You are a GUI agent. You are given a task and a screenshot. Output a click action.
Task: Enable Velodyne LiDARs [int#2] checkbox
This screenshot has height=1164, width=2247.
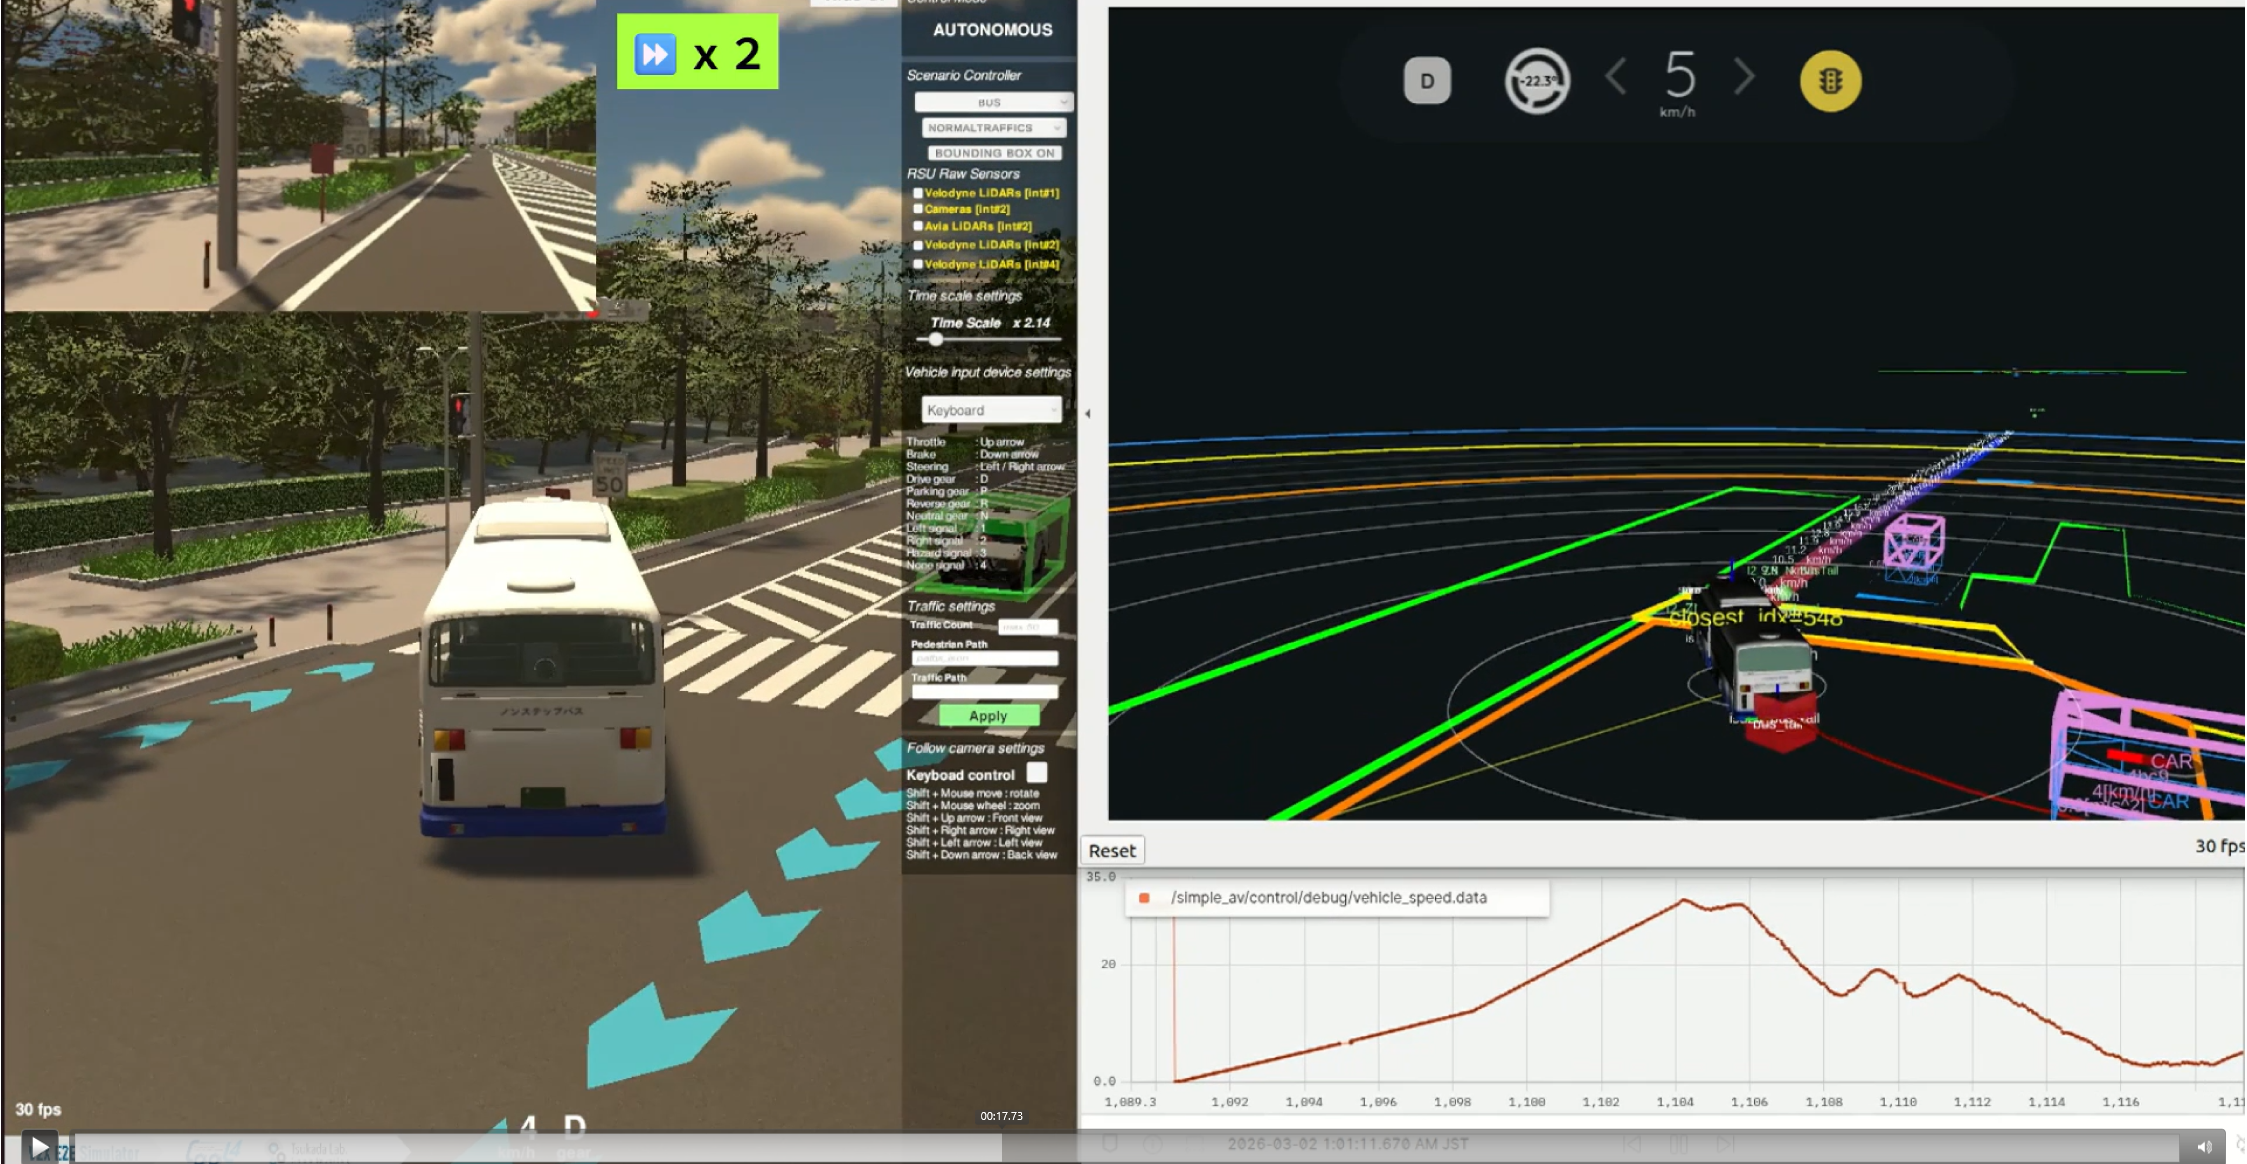click(x=918, y=245)
